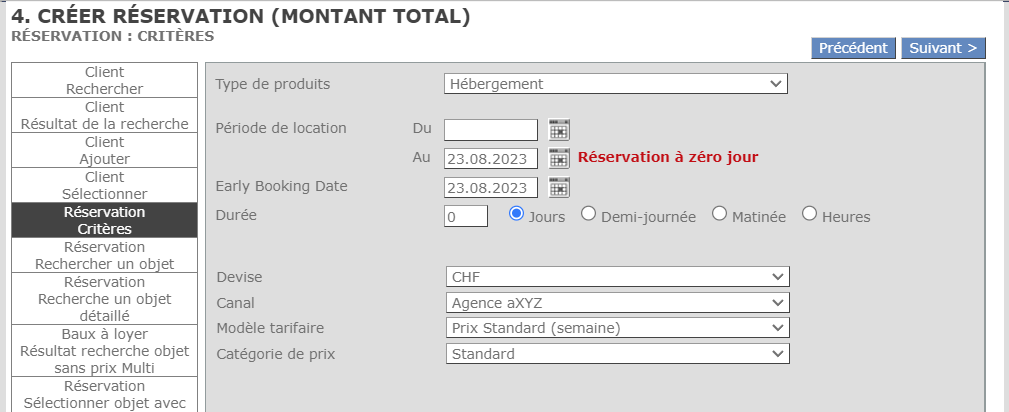1009x412 pixels.
Task: Open the Modèle tarifaire dropdown
Action: click(x=616, y=328)
